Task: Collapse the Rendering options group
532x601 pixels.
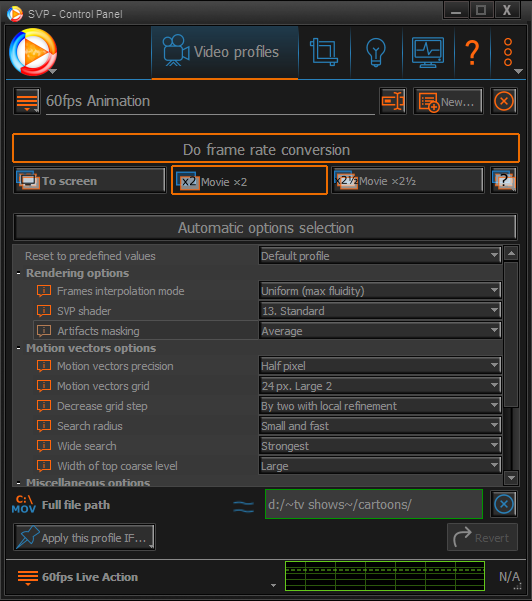Action: pyautogui.click(x=18, y=273)
